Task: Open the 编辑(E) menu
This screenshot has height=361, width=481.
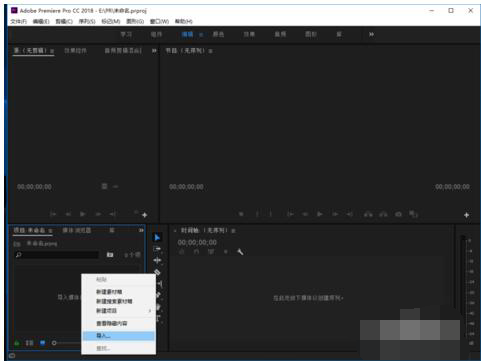Action: pos(41,21)
